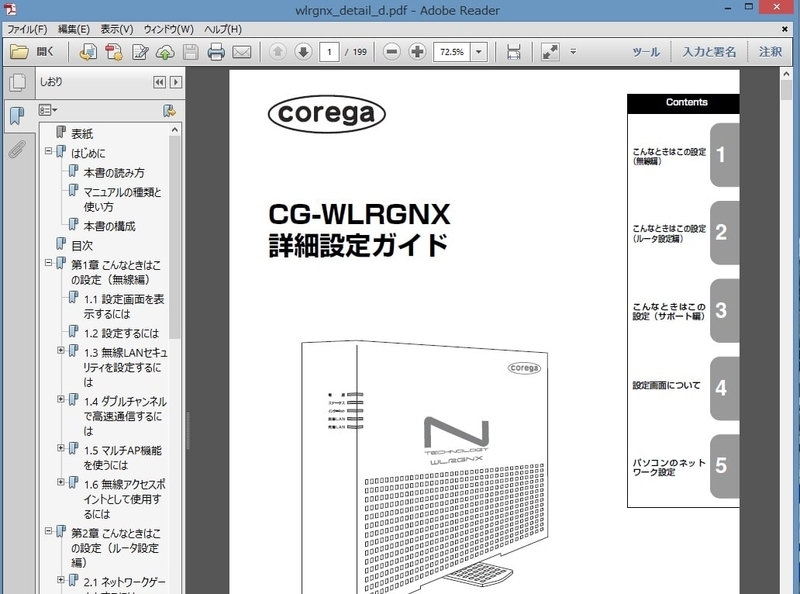Expand the 1.5 マルチAP機能 bookmark
Viewport: 800px width, 594px height.
[x=61, y=448]
